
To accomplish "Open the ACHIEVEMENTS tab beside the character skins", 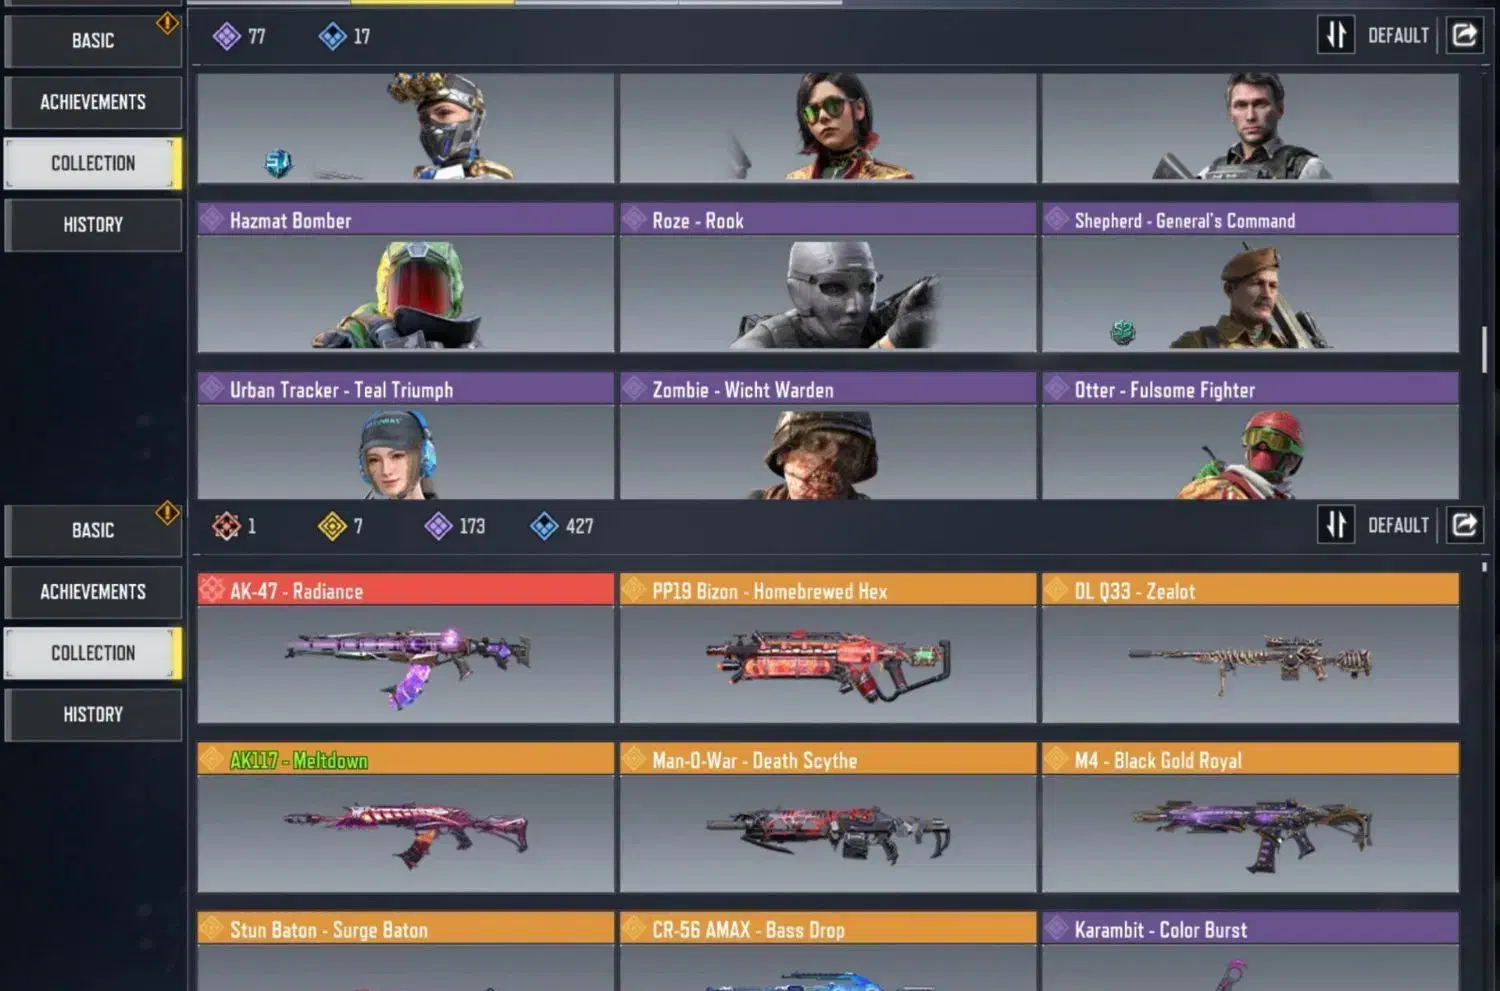I will click(93, 102).
